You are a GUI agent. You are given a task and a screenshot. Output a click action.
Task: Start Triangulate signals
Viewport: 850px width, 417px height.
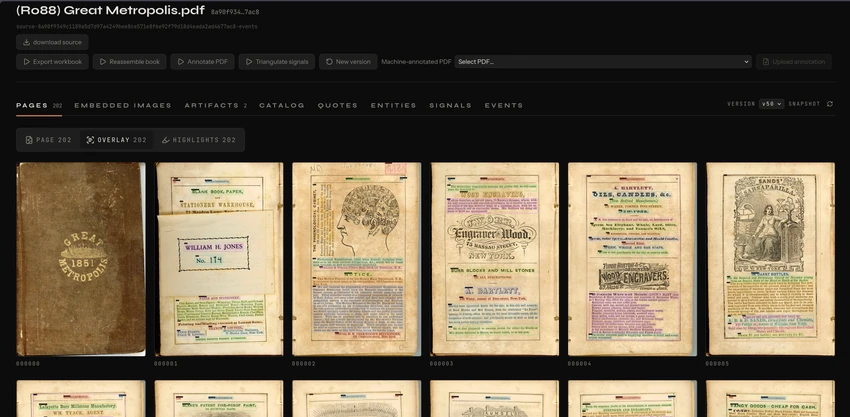276,62
